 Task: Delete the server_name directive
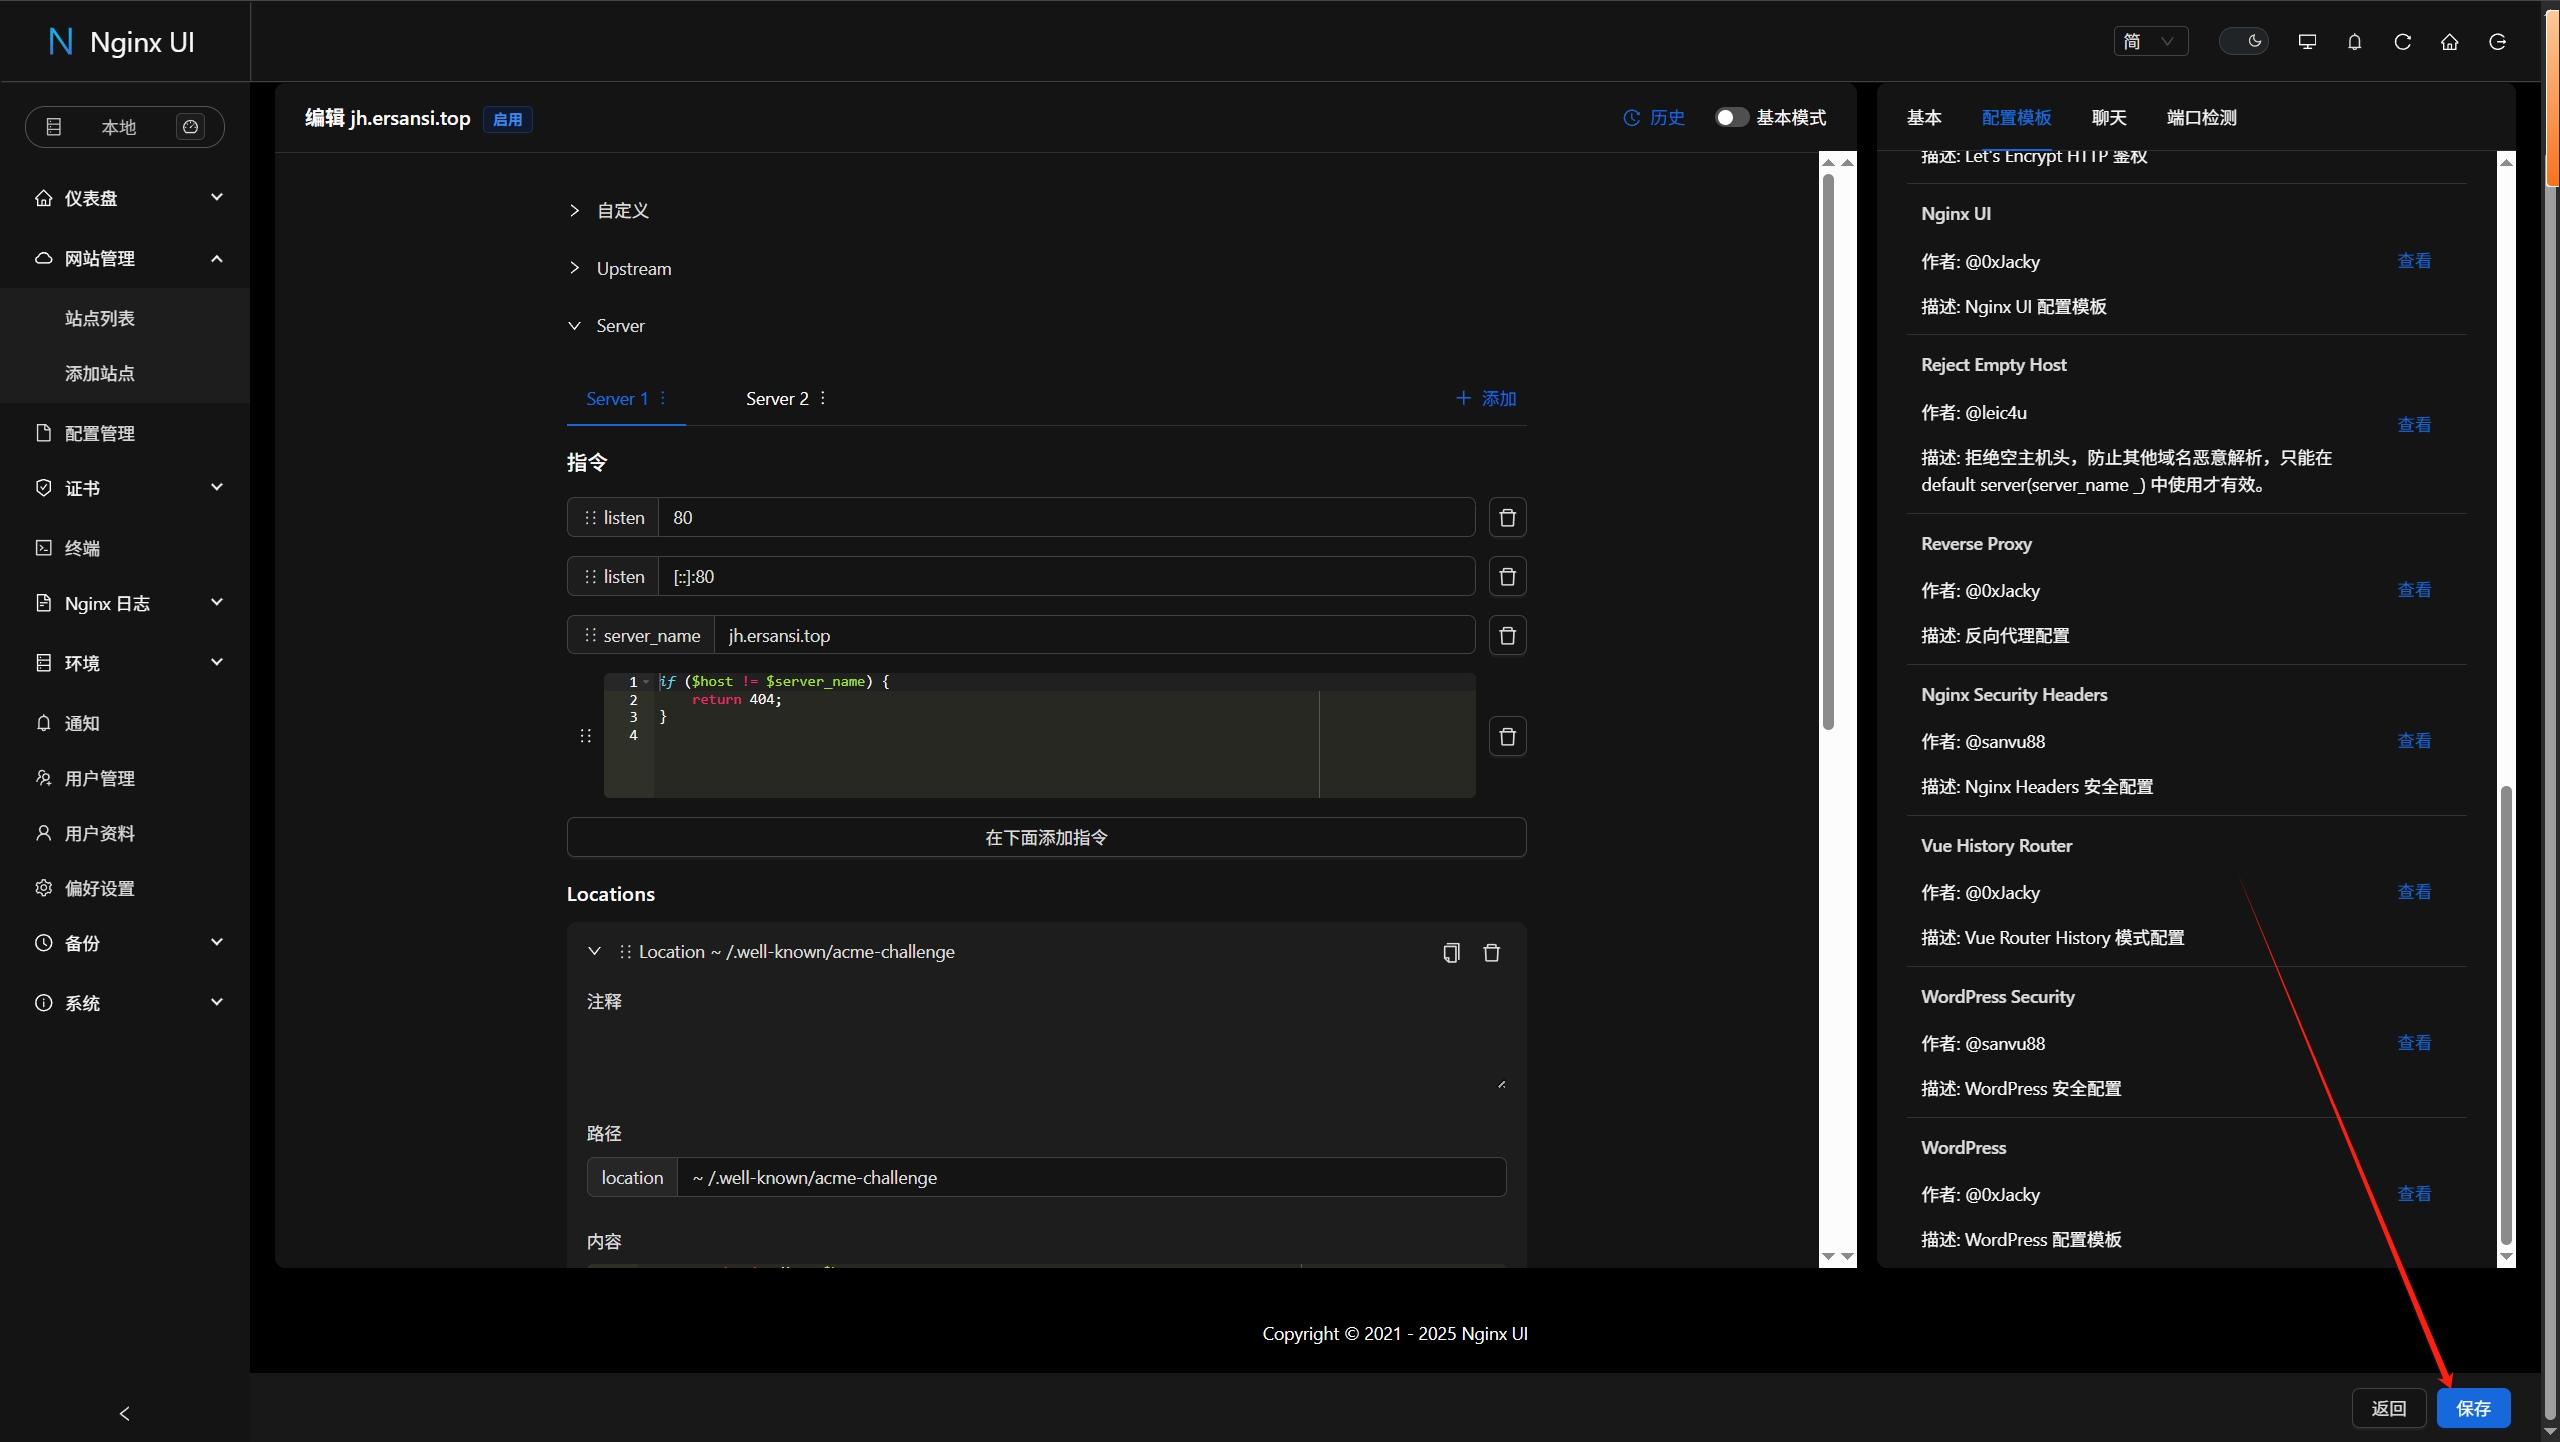1508,635
